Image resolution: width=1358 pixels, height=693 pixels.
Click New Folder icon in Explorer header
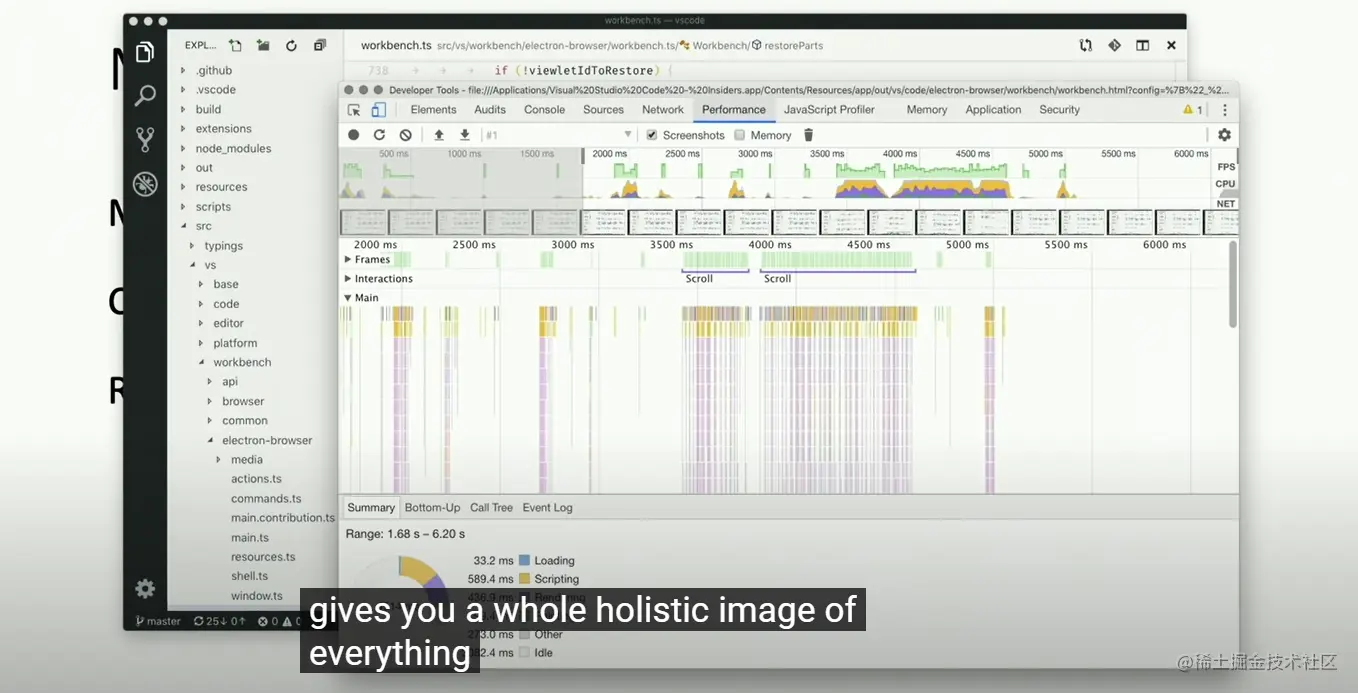point(263,45)
